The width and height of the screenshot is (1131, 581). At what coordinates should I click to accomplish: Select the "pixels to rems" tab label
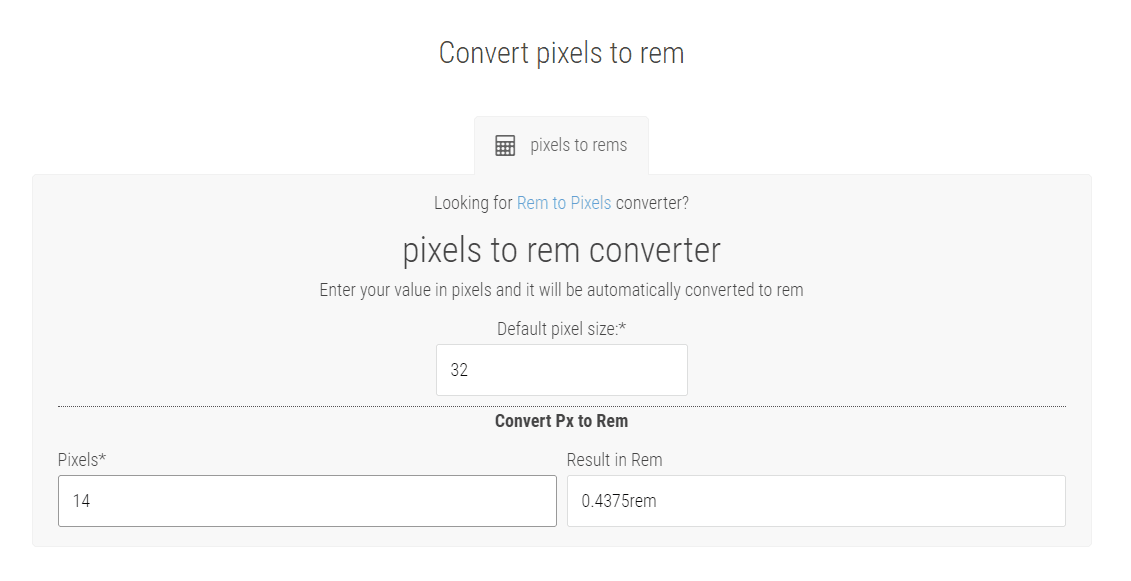[x=578, y=146]
